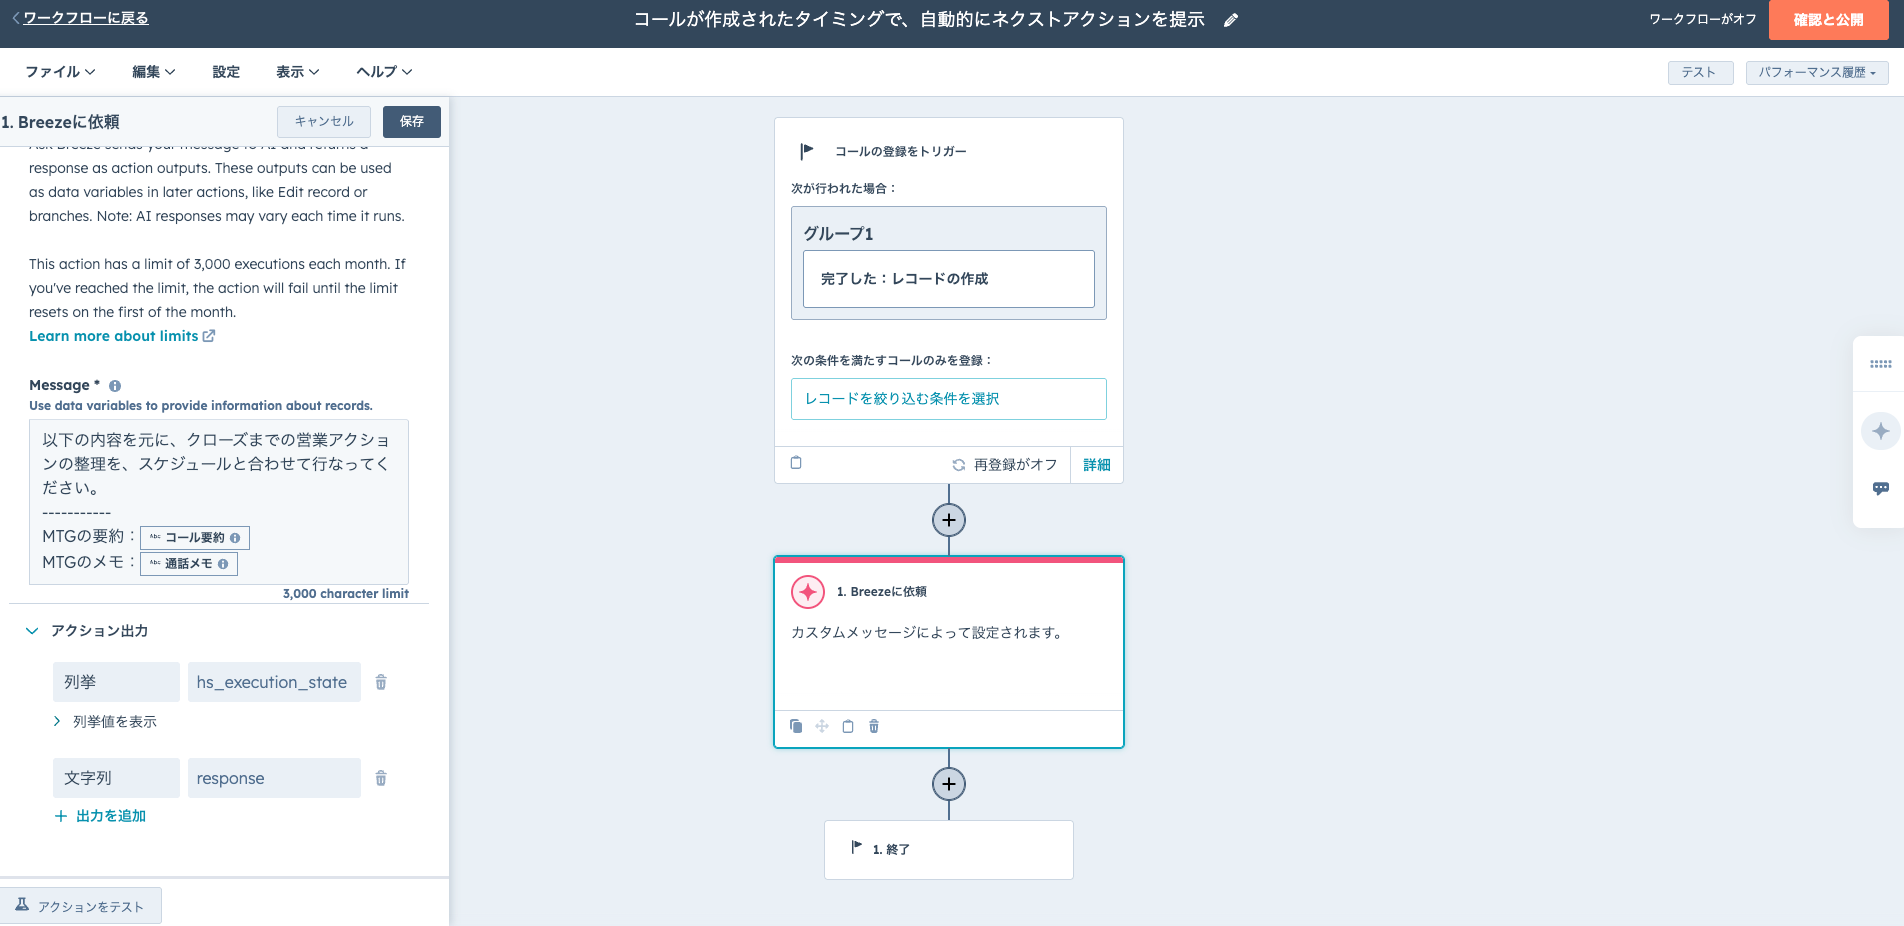Delete the Breeze action with its trash icon
Screen dimensions: 1904x926
(x=874, y=726)
